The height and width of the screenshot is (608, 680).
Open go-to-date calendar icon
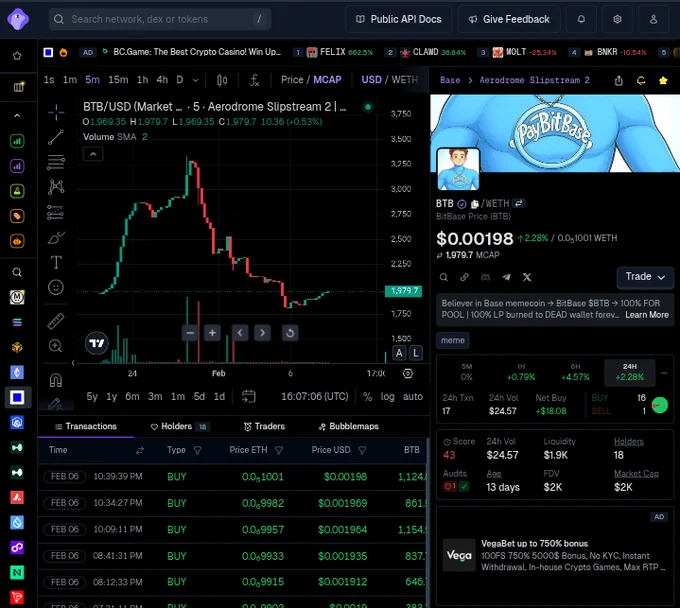point(248,396)
